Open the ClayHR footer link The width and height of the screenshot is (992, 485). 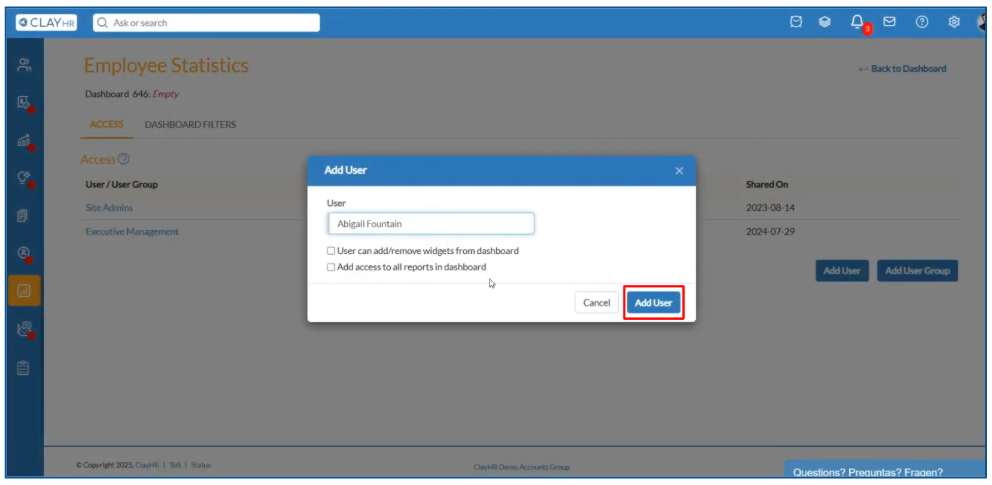(x=146, y=465)
